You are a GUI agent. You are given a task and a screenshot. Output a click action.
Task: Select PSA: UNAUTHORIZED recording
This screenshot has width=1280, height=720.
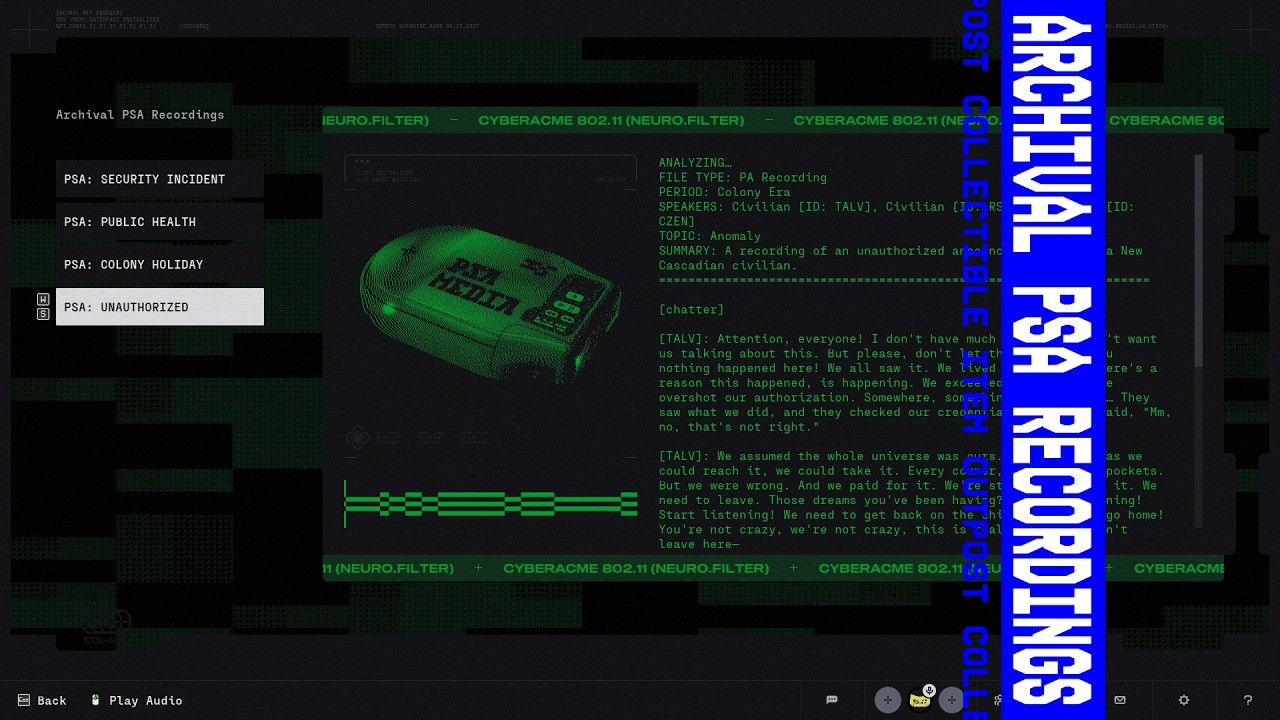(x=160, y=307)
